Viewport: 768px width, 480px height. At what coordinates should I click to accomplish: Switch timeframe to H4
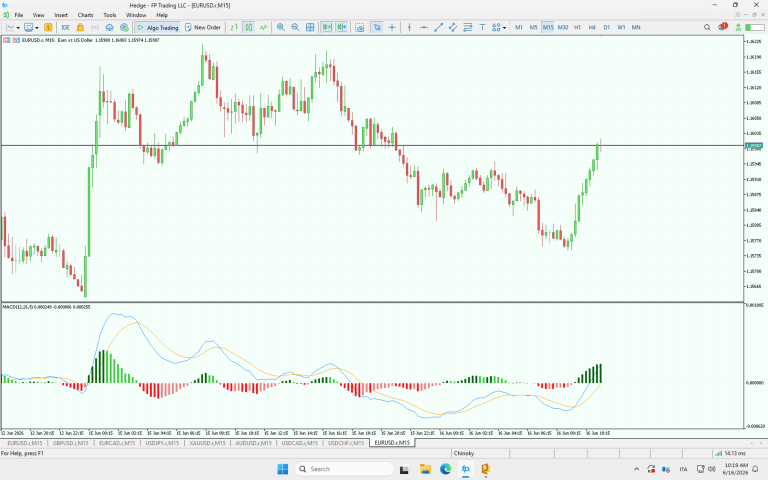point(592,27)
